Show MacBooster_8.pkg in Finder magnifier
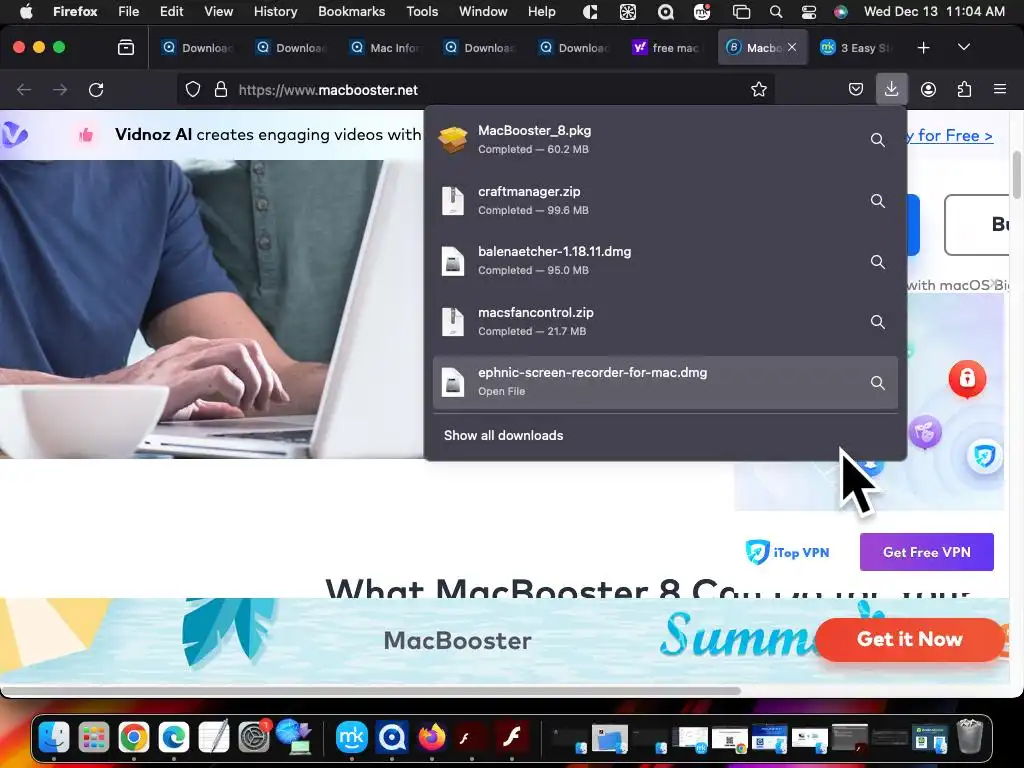 tap(878, 140)
